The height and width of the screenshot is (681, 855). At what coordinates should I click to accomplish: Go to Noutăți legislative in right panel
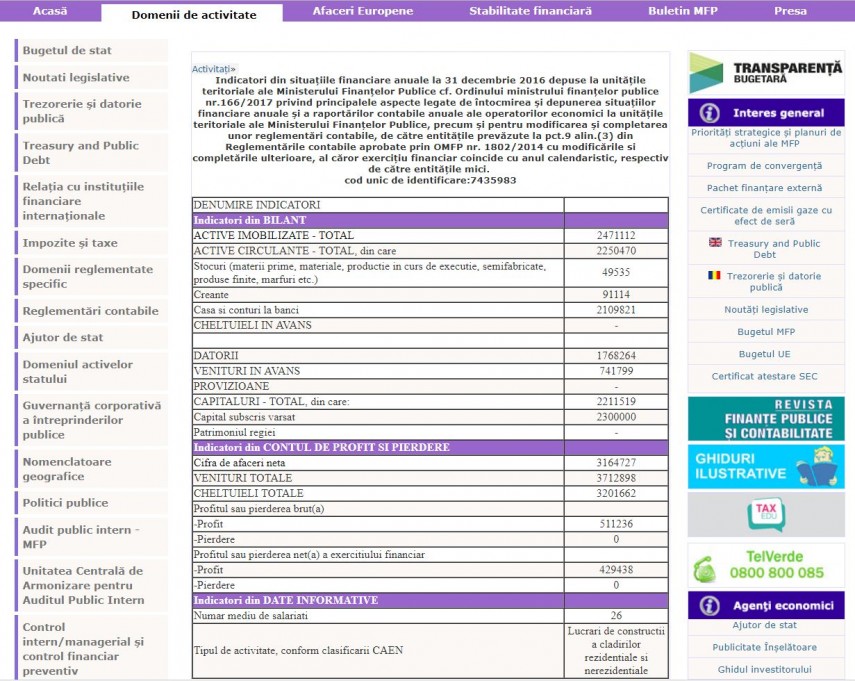click(765, 310)
